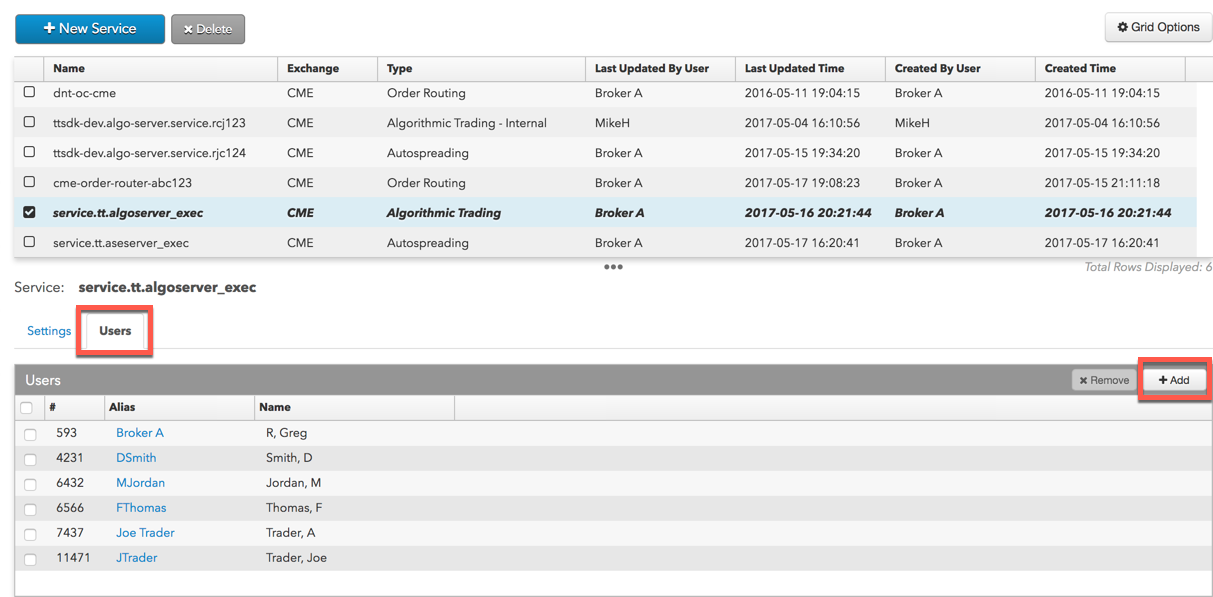Open Grid Options gear menu
Image resolution: width=1213 pixels, height=597 pixels.
click(1158, 27)
